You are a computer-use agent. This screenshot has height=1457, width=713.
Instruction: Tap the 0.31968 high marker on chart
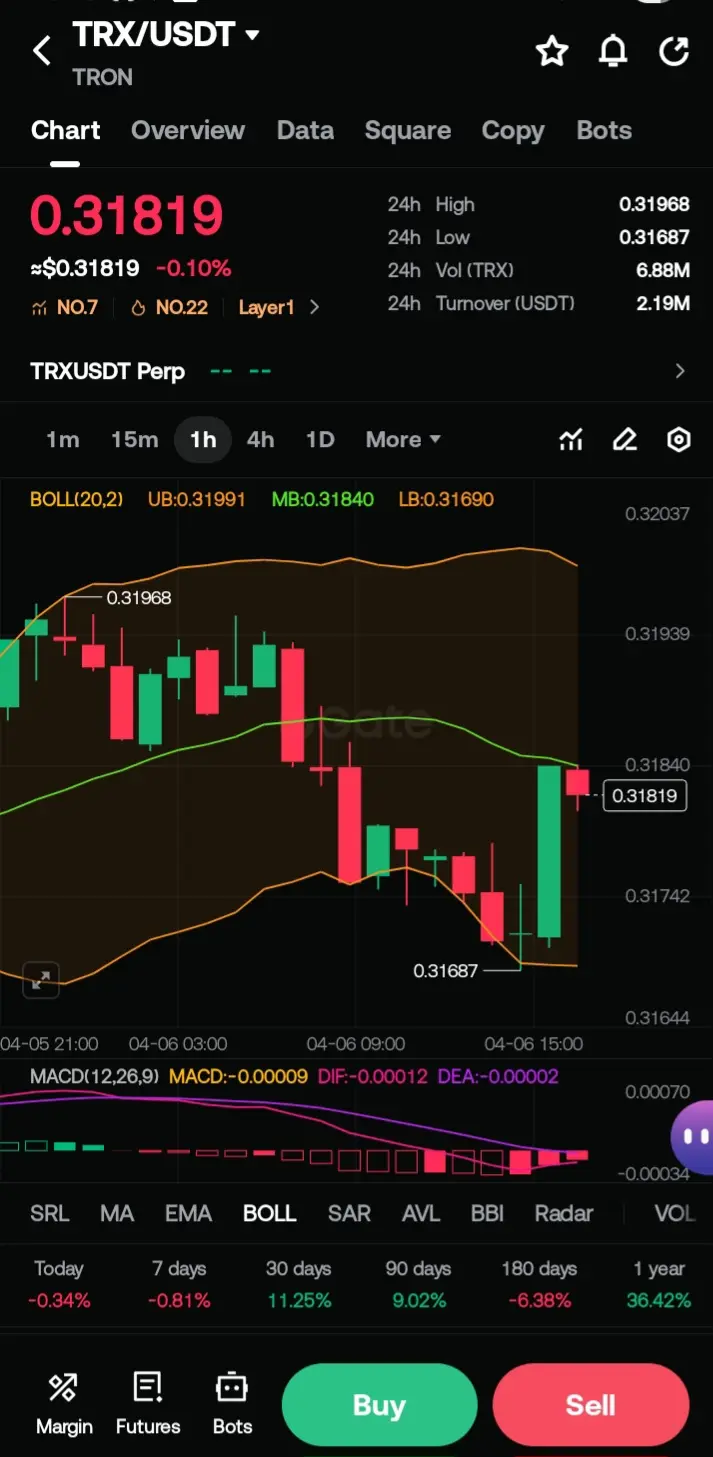click(x=139, y=598)
